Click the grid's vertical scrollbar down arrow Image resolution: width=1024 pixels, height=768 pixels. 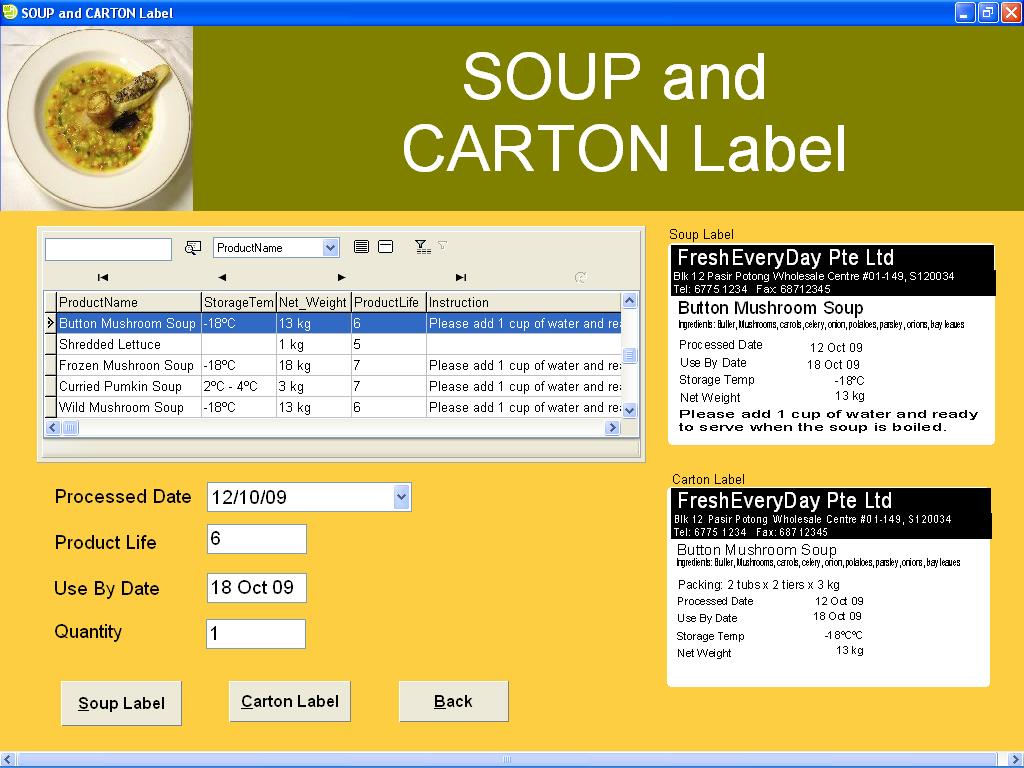point(630,410)
